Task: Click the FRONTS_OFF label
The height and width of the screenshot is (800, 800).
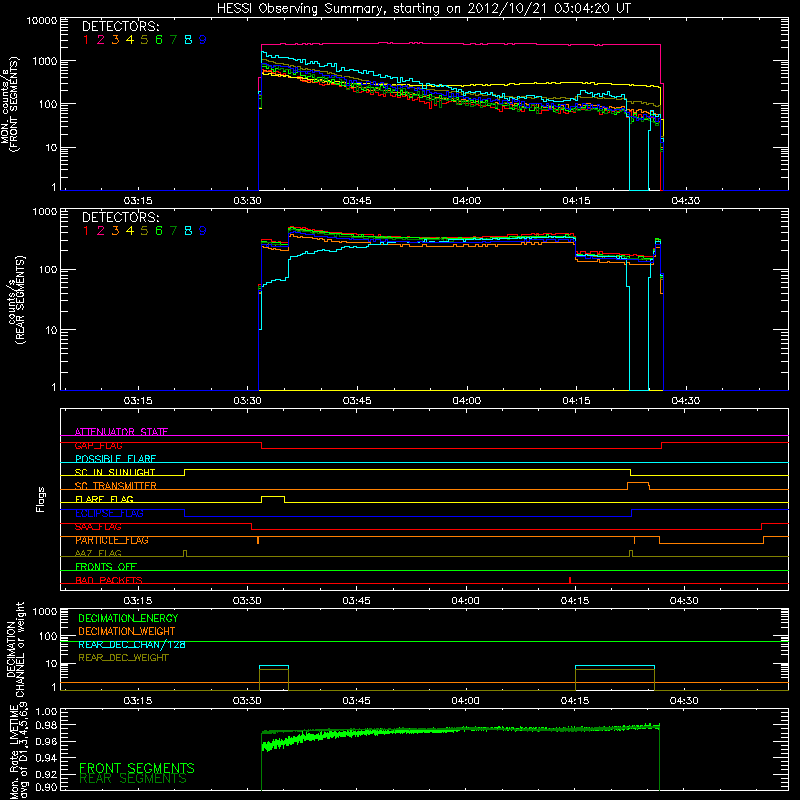Action: click(106, 567)
